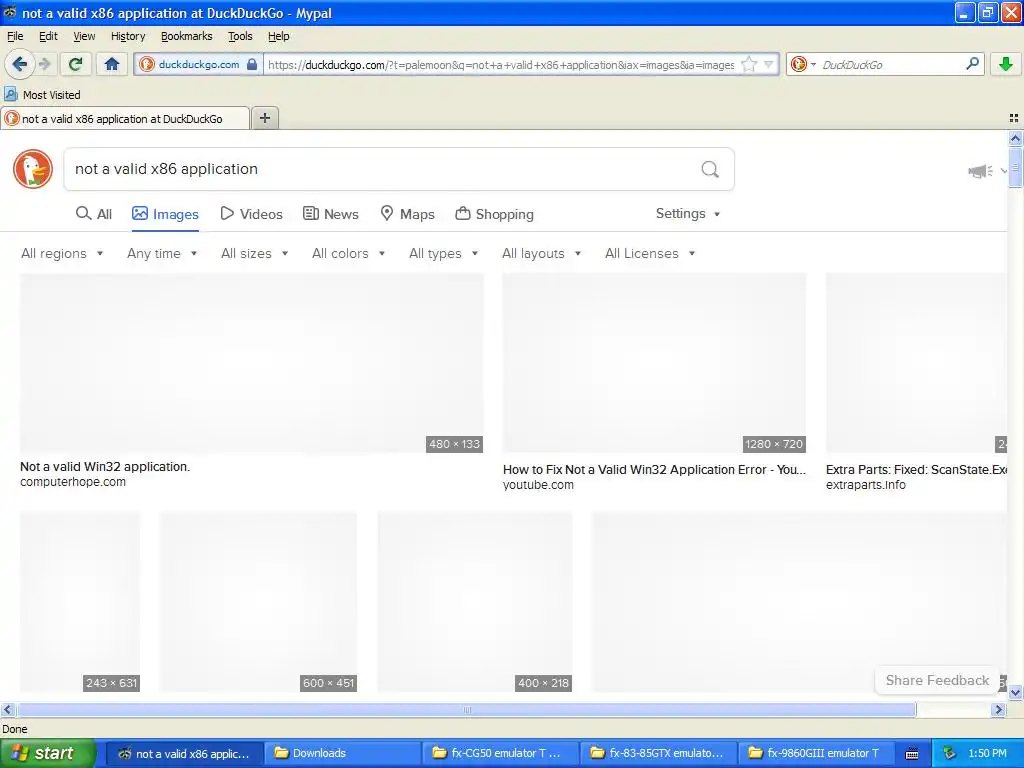Viewport: 1024px width, 768px height.
Task: Expand the All types filter
Action: [x=443, y=253]
